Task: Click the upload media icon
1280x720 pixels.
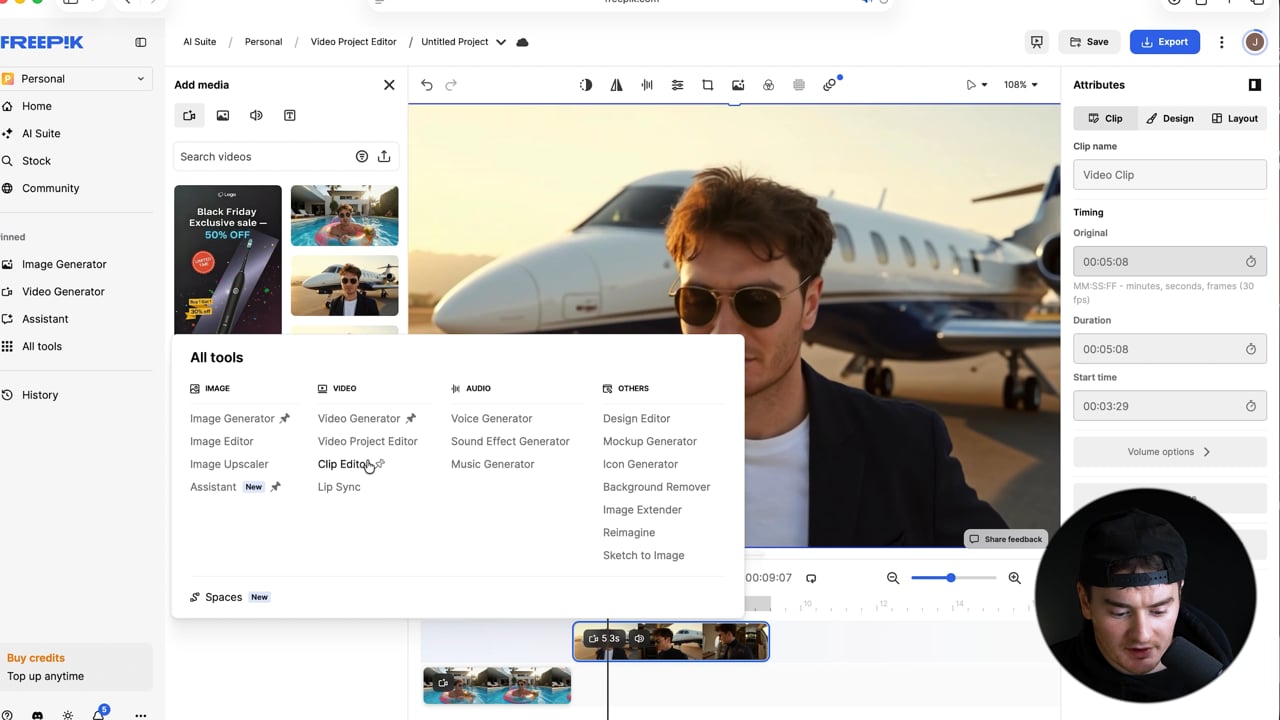Action: [384, 157]
